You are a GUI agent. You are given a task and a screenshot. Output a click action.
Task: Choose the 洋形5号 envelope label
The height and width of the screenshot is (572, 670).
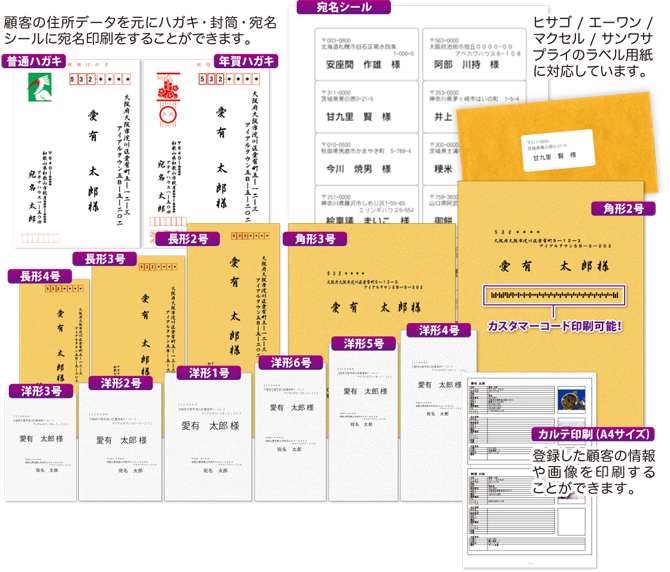point(363,343)
